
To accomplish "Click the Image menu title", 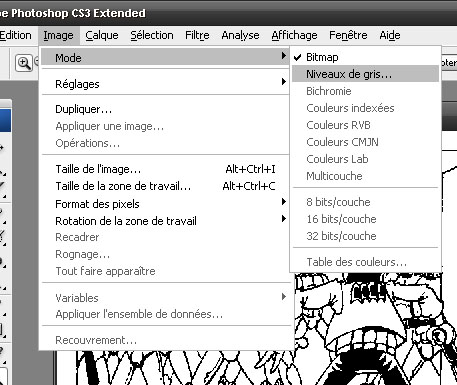I will (x=58, y=35).
